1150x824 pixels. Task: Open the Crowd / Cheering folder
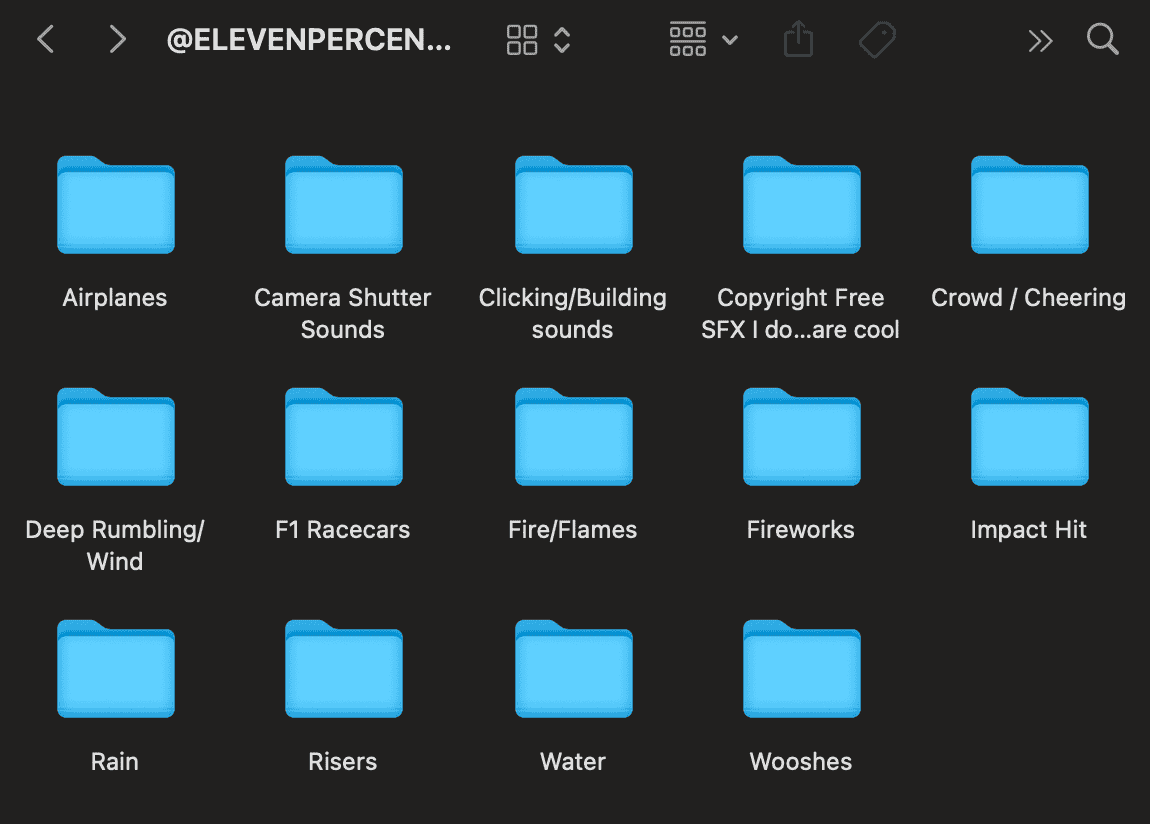coord(1029,205)
